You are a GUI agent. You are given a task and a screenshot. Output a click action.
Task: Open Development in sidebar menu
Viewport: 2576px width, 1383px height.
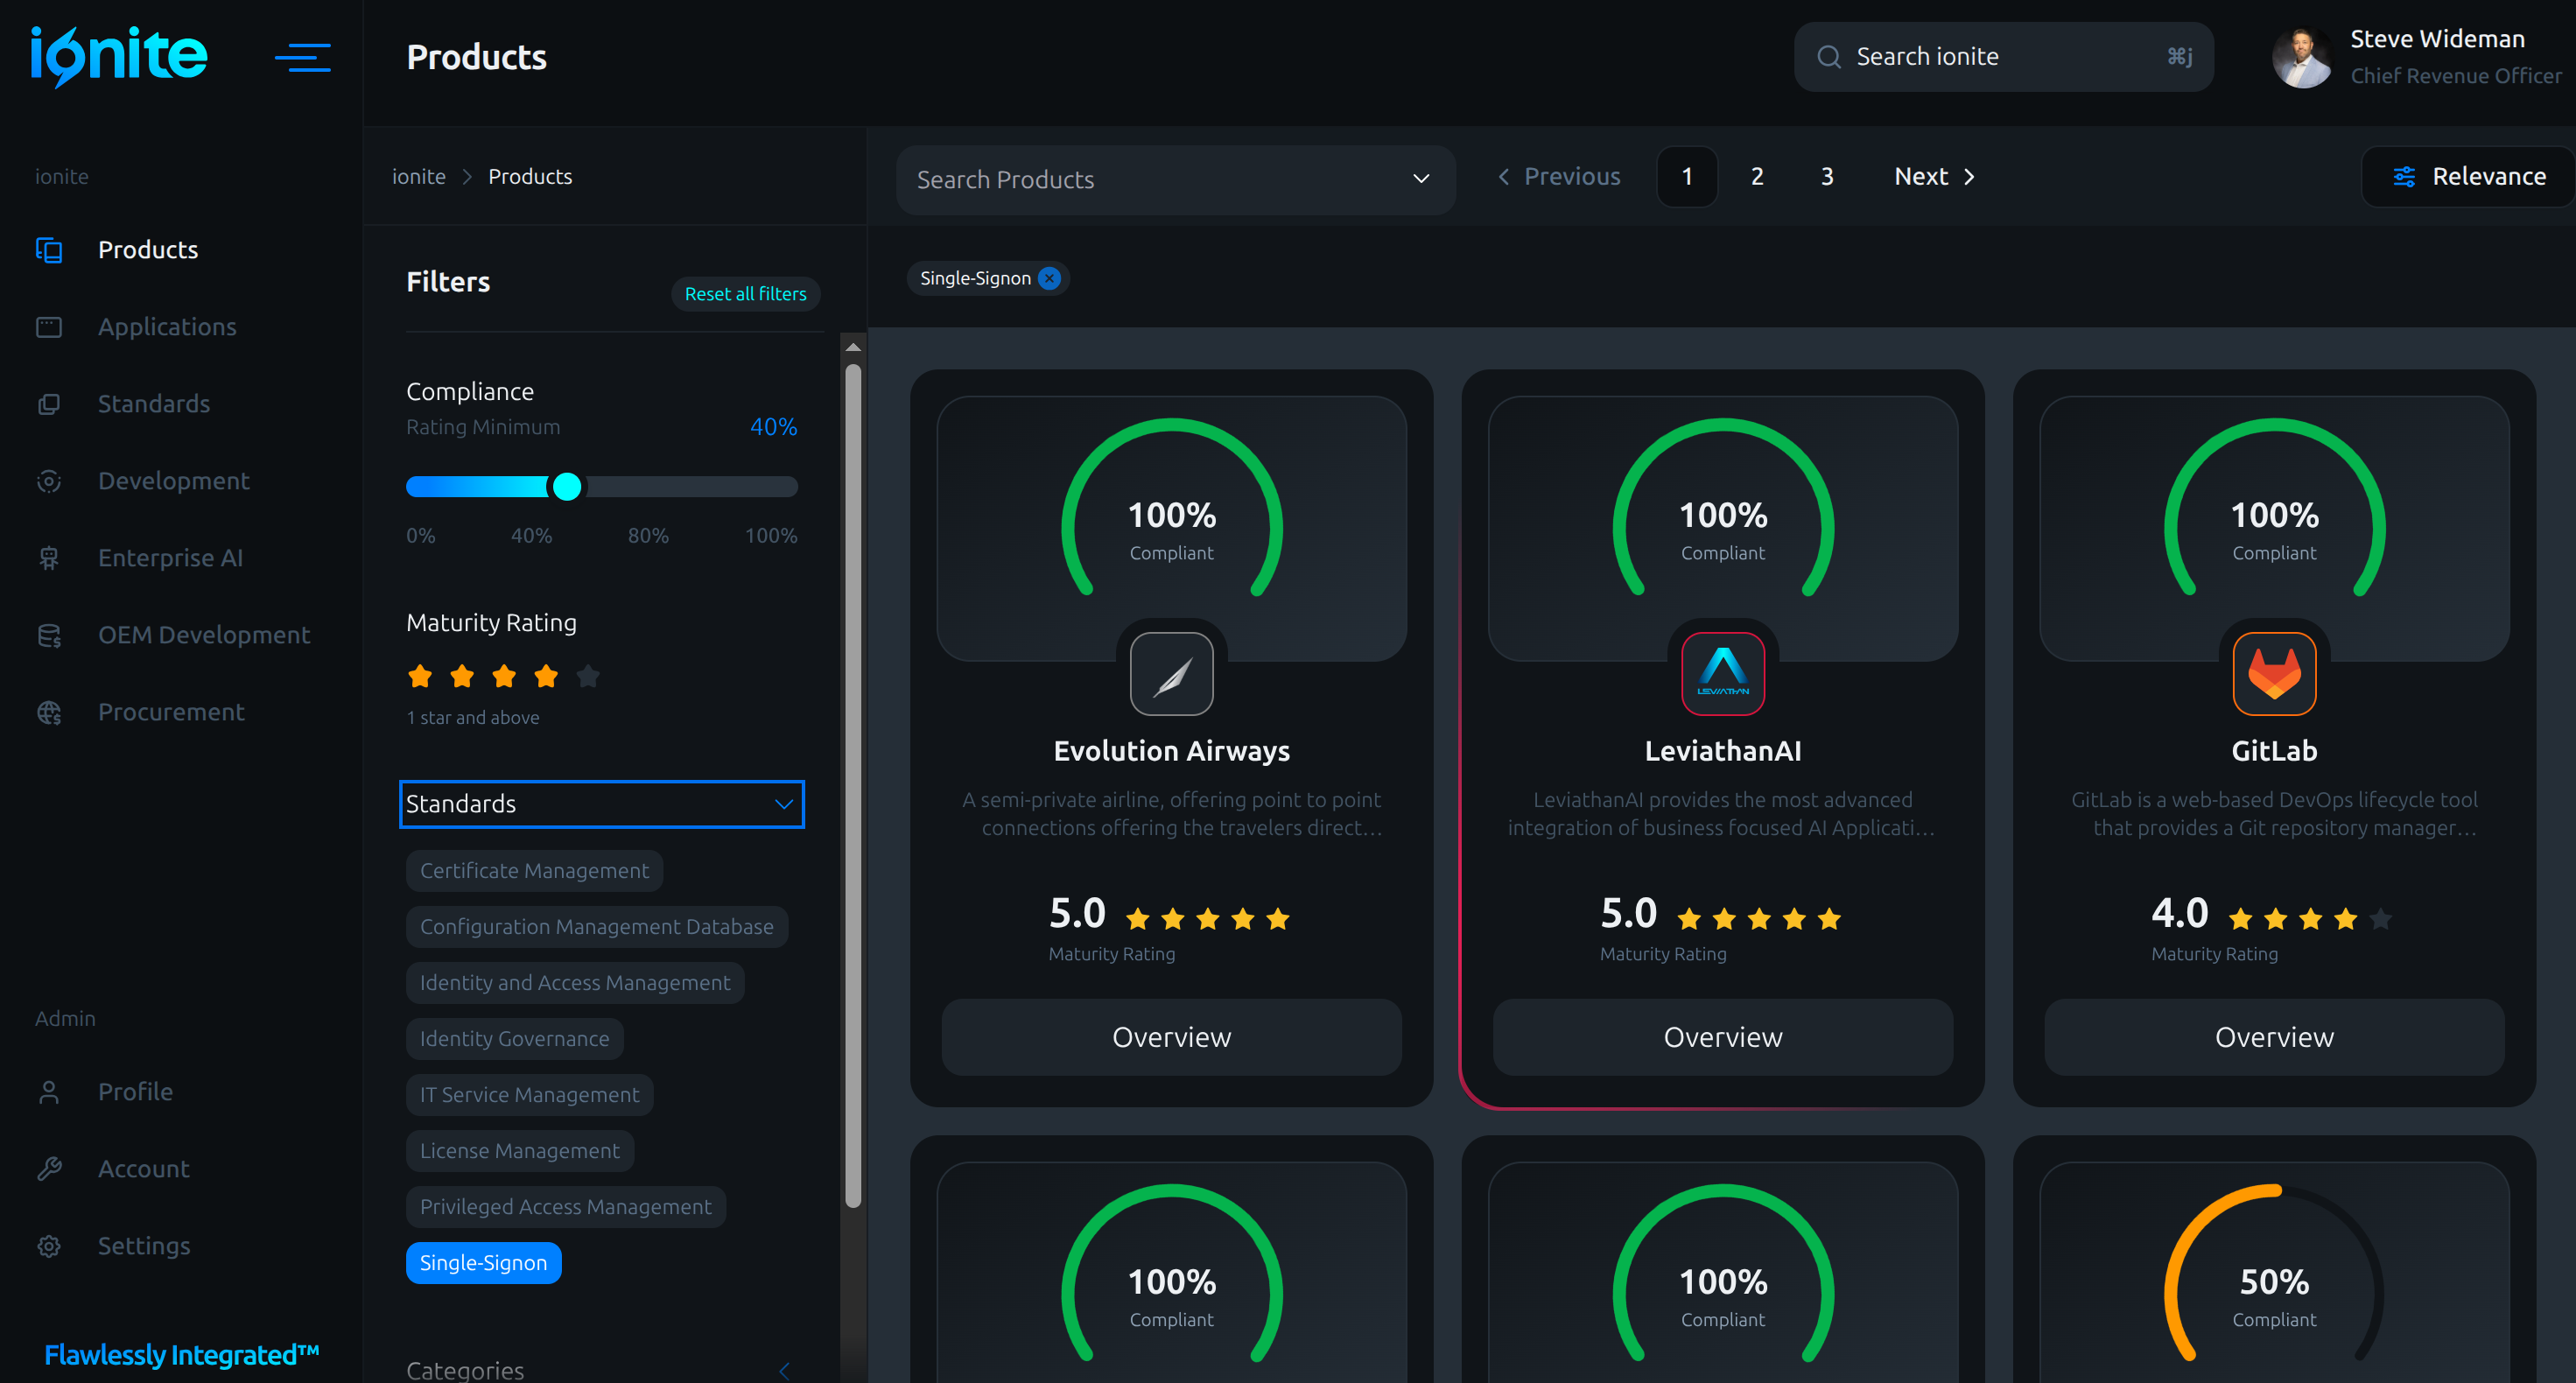174,481
